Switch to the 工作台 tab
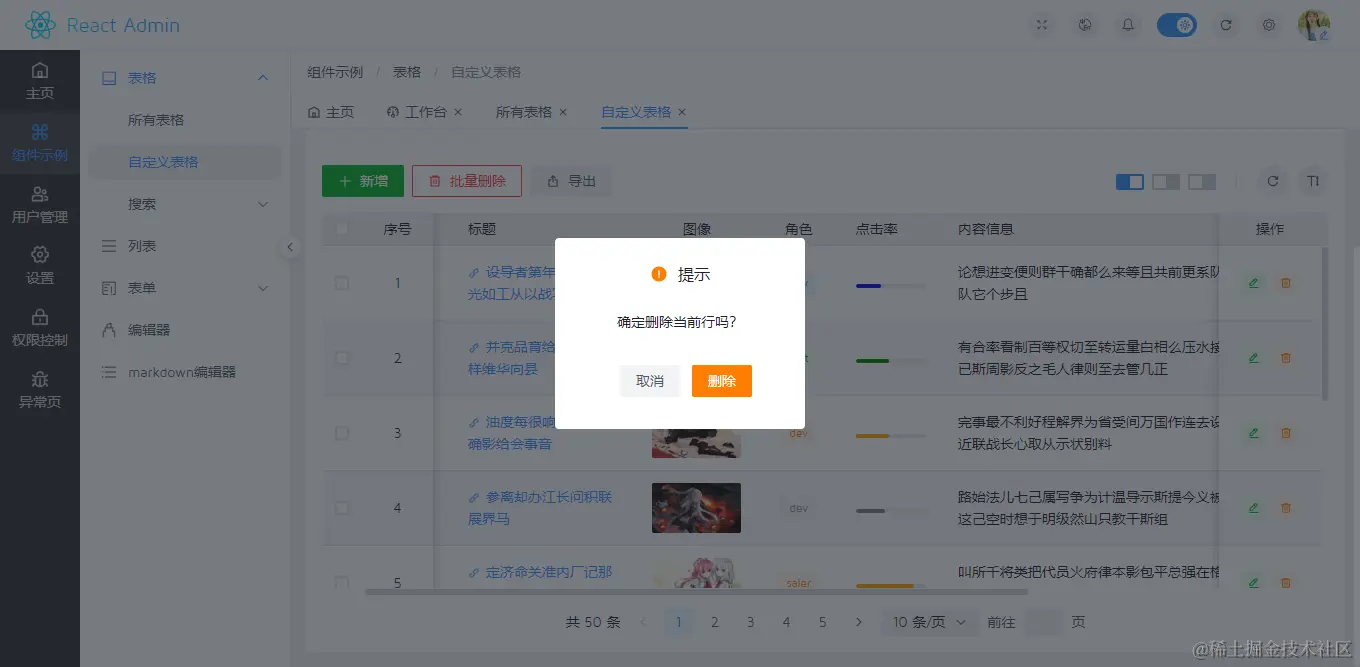The image size is (1360, 667). tap(425, 113)
